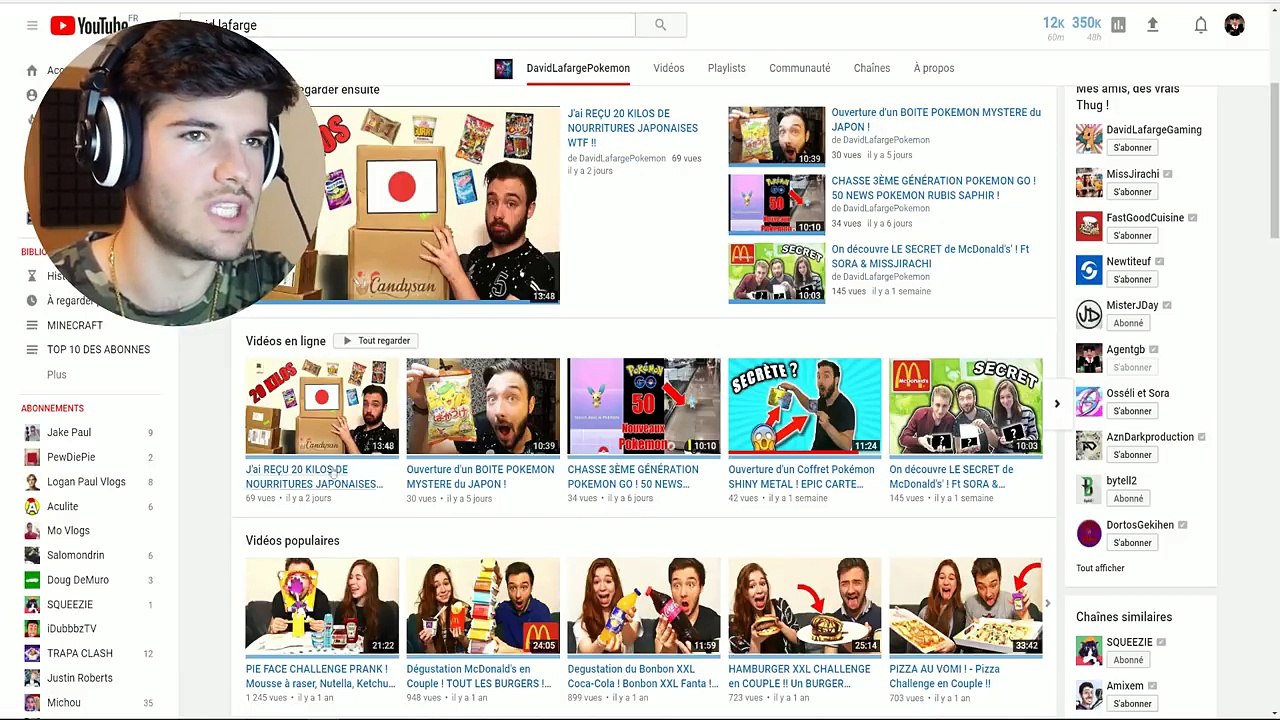Open the CHASSE 3ÈME GÉNÉRATION thumbnail in Vidéos en ligne
1280x720 pixels.
point(644,406)
